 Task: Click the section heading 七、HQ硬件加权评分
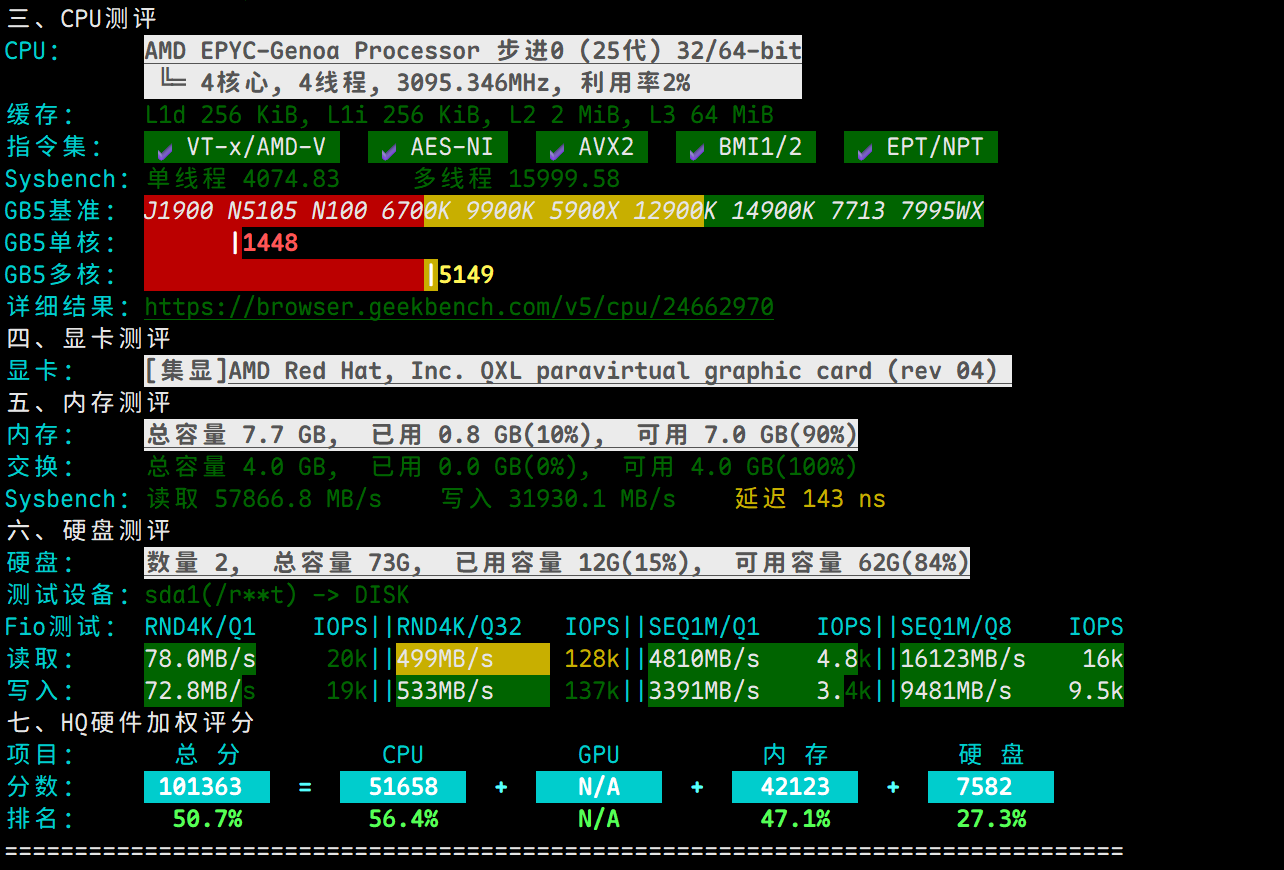click(131, 722)
